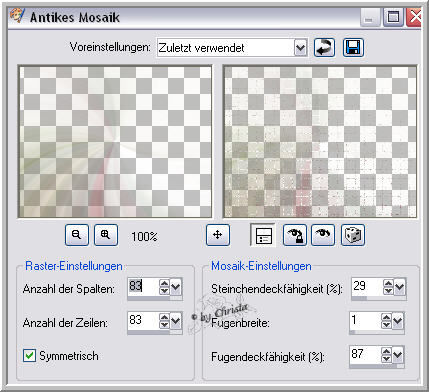Viewport: 429px width, 392px height.
Task: Decrease Fugendeckfähigkeit with down arrow
Action: pyautogui.click(x=386, y=359)
